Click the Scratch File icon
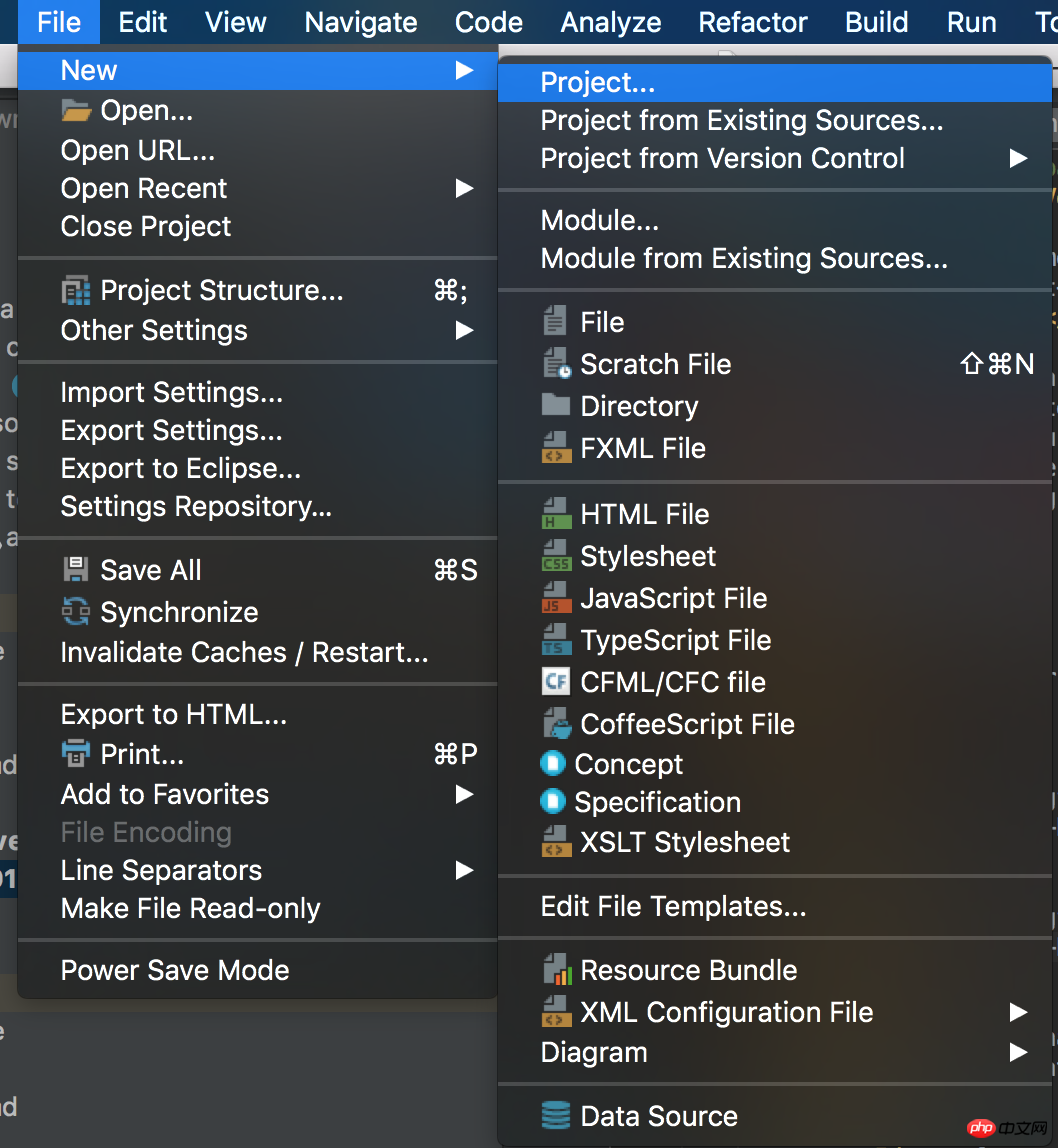Screen dimensions: 1058x1148 [x=556, y=363]
